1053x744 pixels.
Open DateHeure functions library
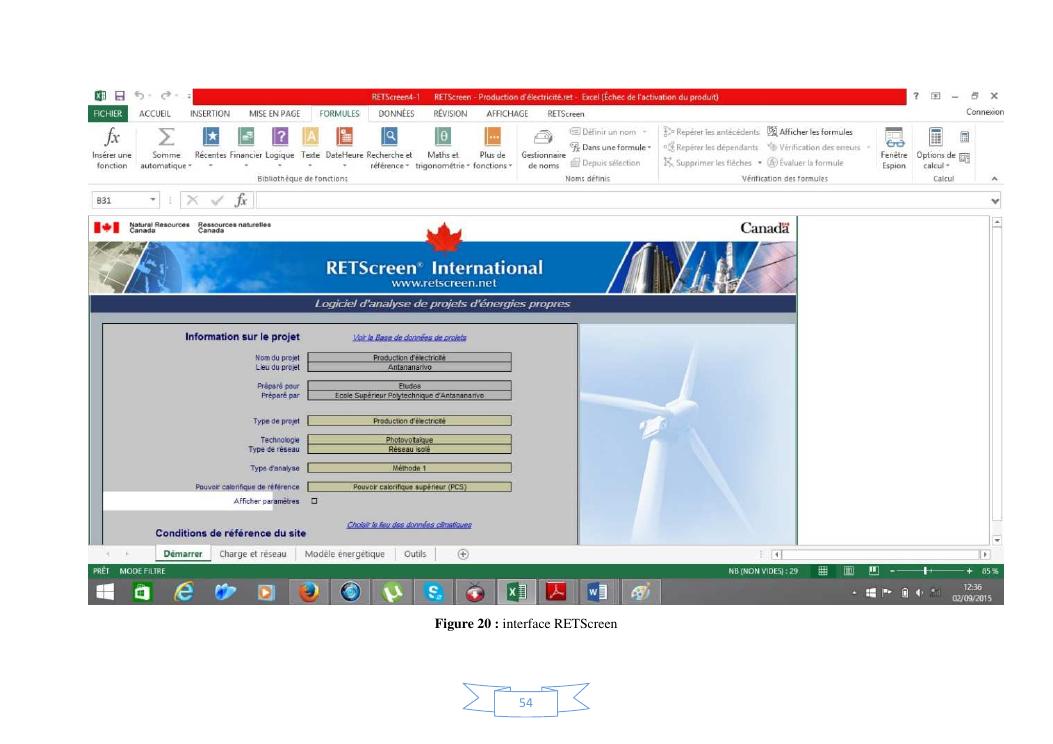coord(345,138)
